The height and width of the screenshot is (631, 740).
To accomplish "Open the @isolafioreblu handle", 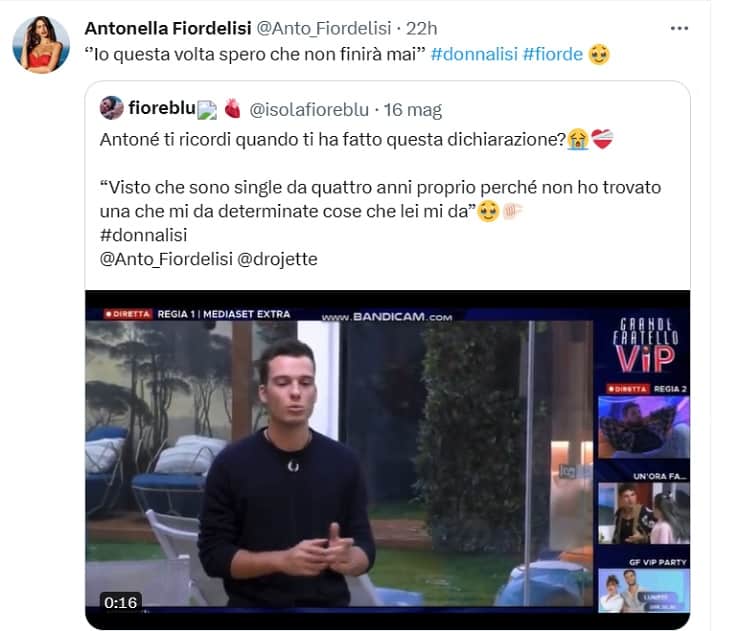I will [x=309, y=109].
